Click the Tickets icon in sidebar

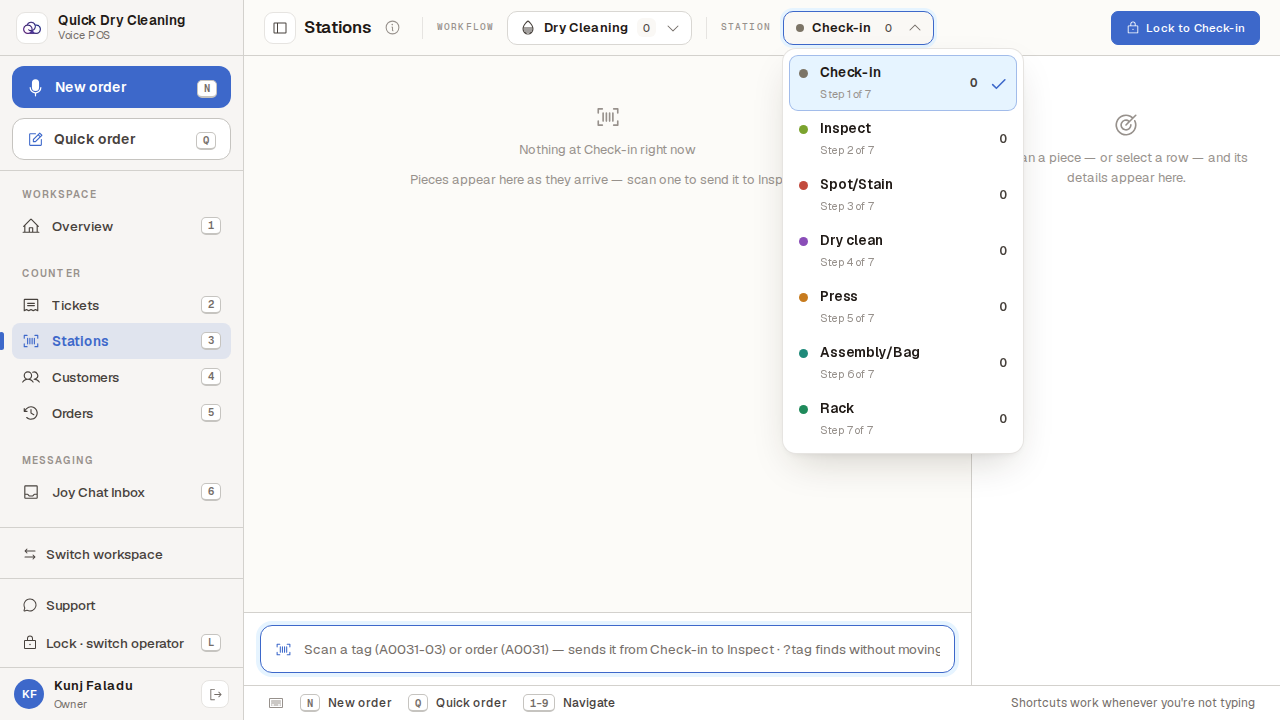(x=31, y=305)
